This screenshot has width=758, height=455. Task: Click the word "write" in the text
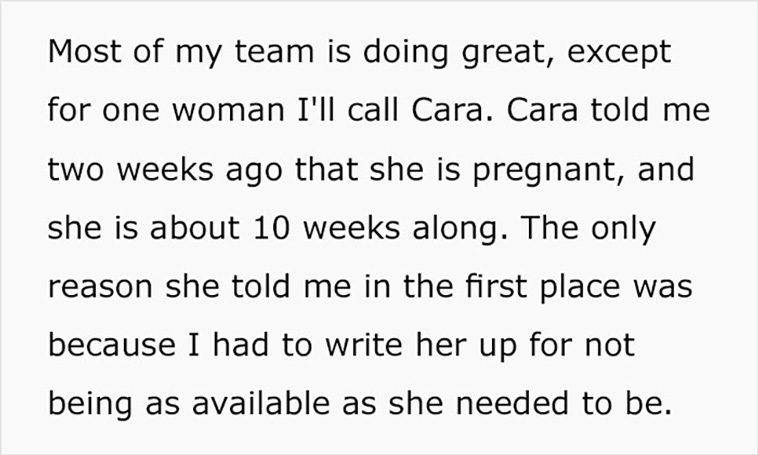coord(364,344)
